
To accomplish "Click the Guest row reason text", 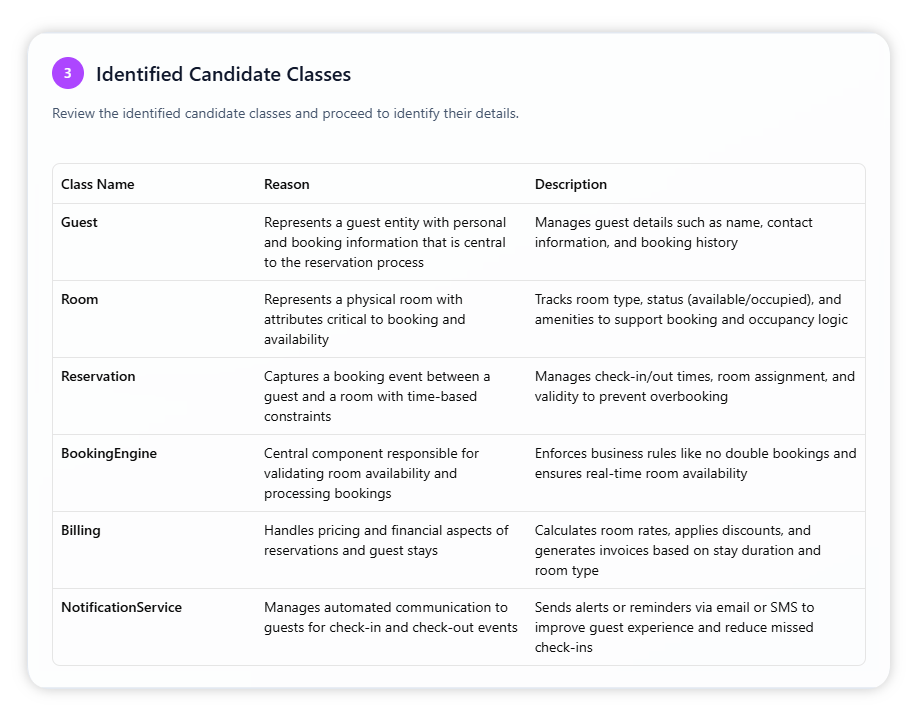I will [x=385, y=242].
